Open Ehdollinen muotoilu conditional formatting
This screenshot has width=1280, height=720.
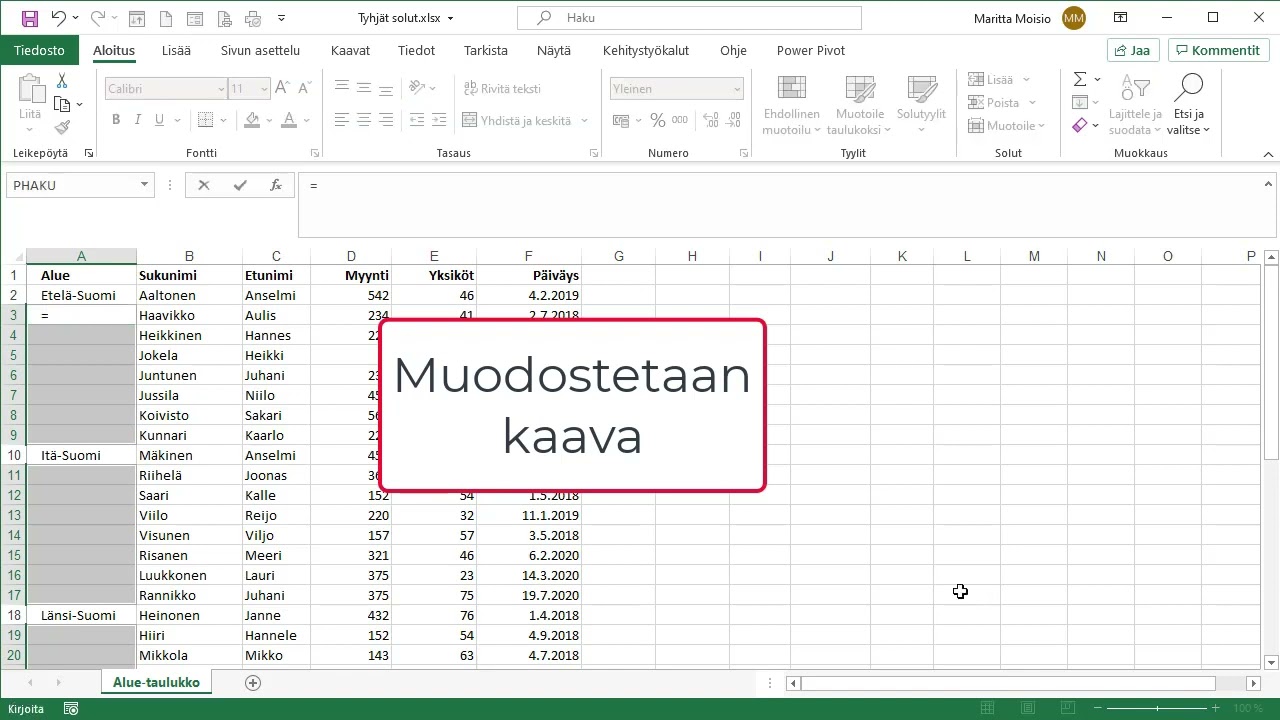[x=792, y=105]
